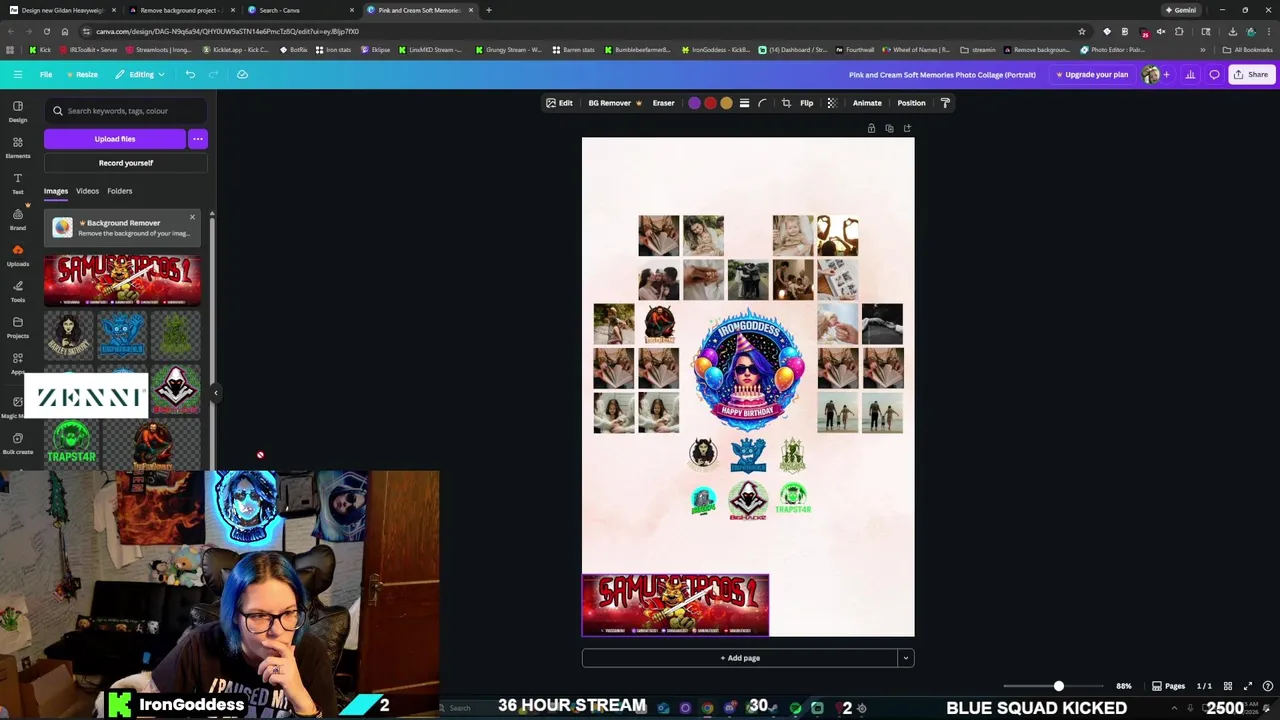Open BG Remover in the image toolbar
Viewport: 1280px width, 720px height.
click(x=615, y=103)
